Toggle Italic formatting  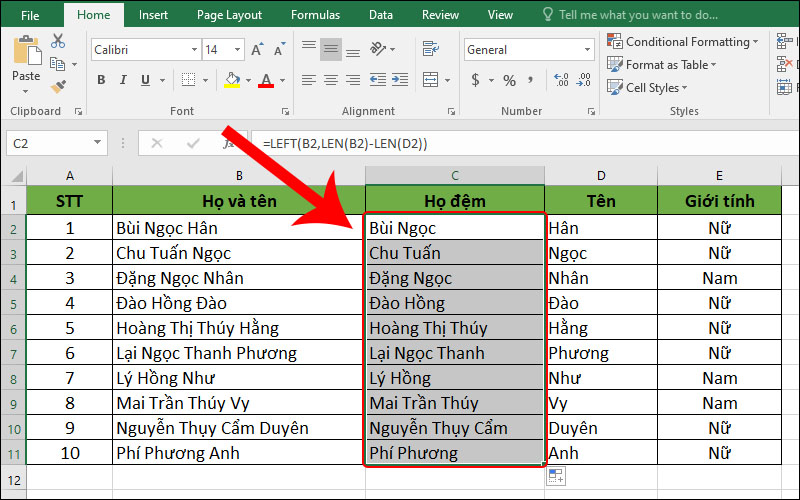[123, 80]
